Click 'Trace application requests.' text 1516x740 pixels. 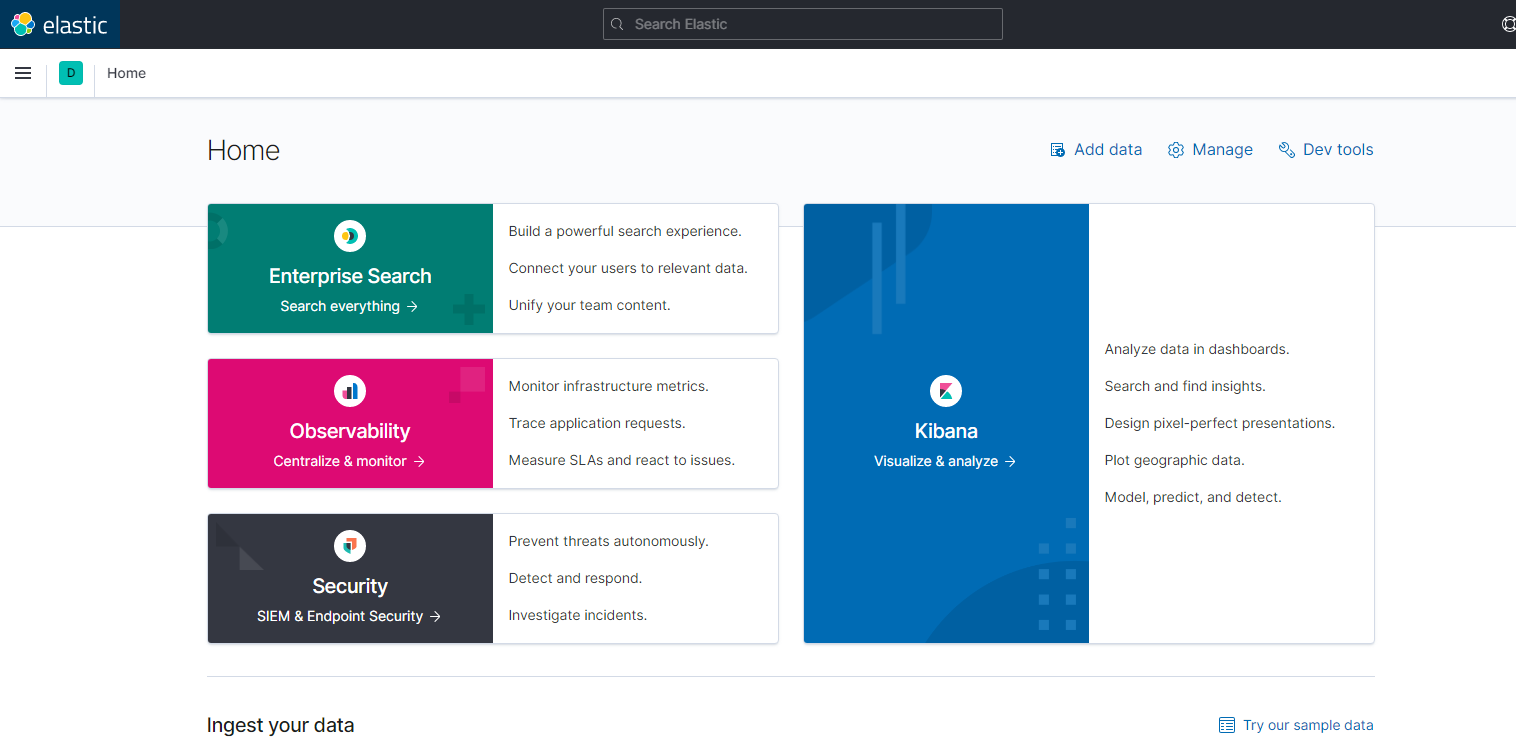tap(597, 423)
